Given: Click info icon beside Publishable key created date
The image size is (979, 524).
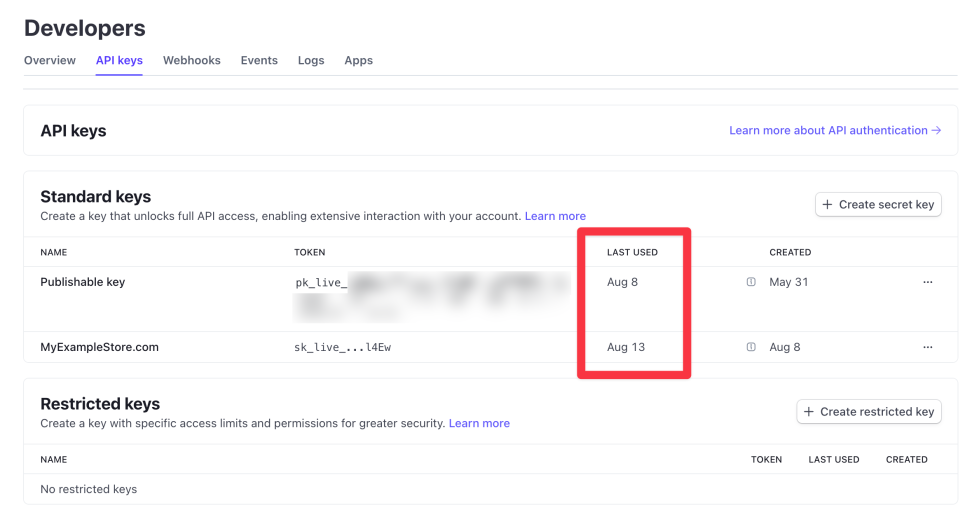Looking at the screenshot, I should (750, 282).
